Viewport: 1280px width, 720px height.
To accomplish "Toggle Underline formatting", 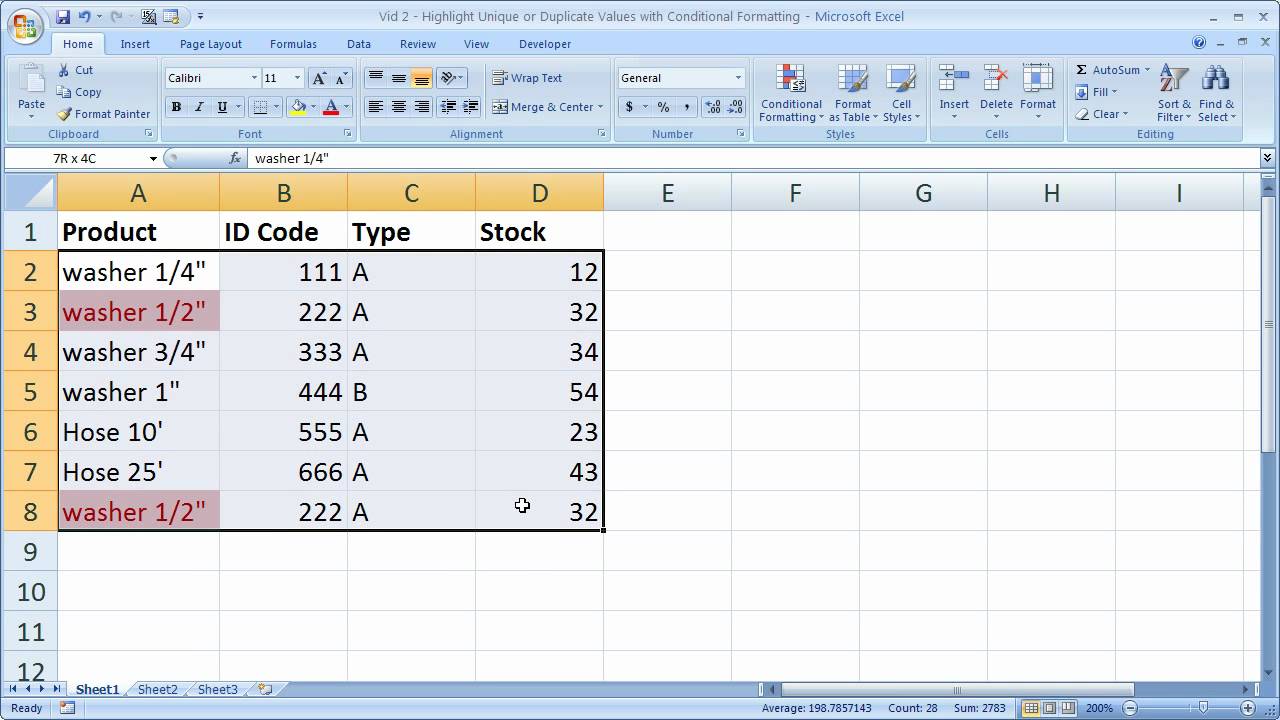I will click(x=222, y=107).
